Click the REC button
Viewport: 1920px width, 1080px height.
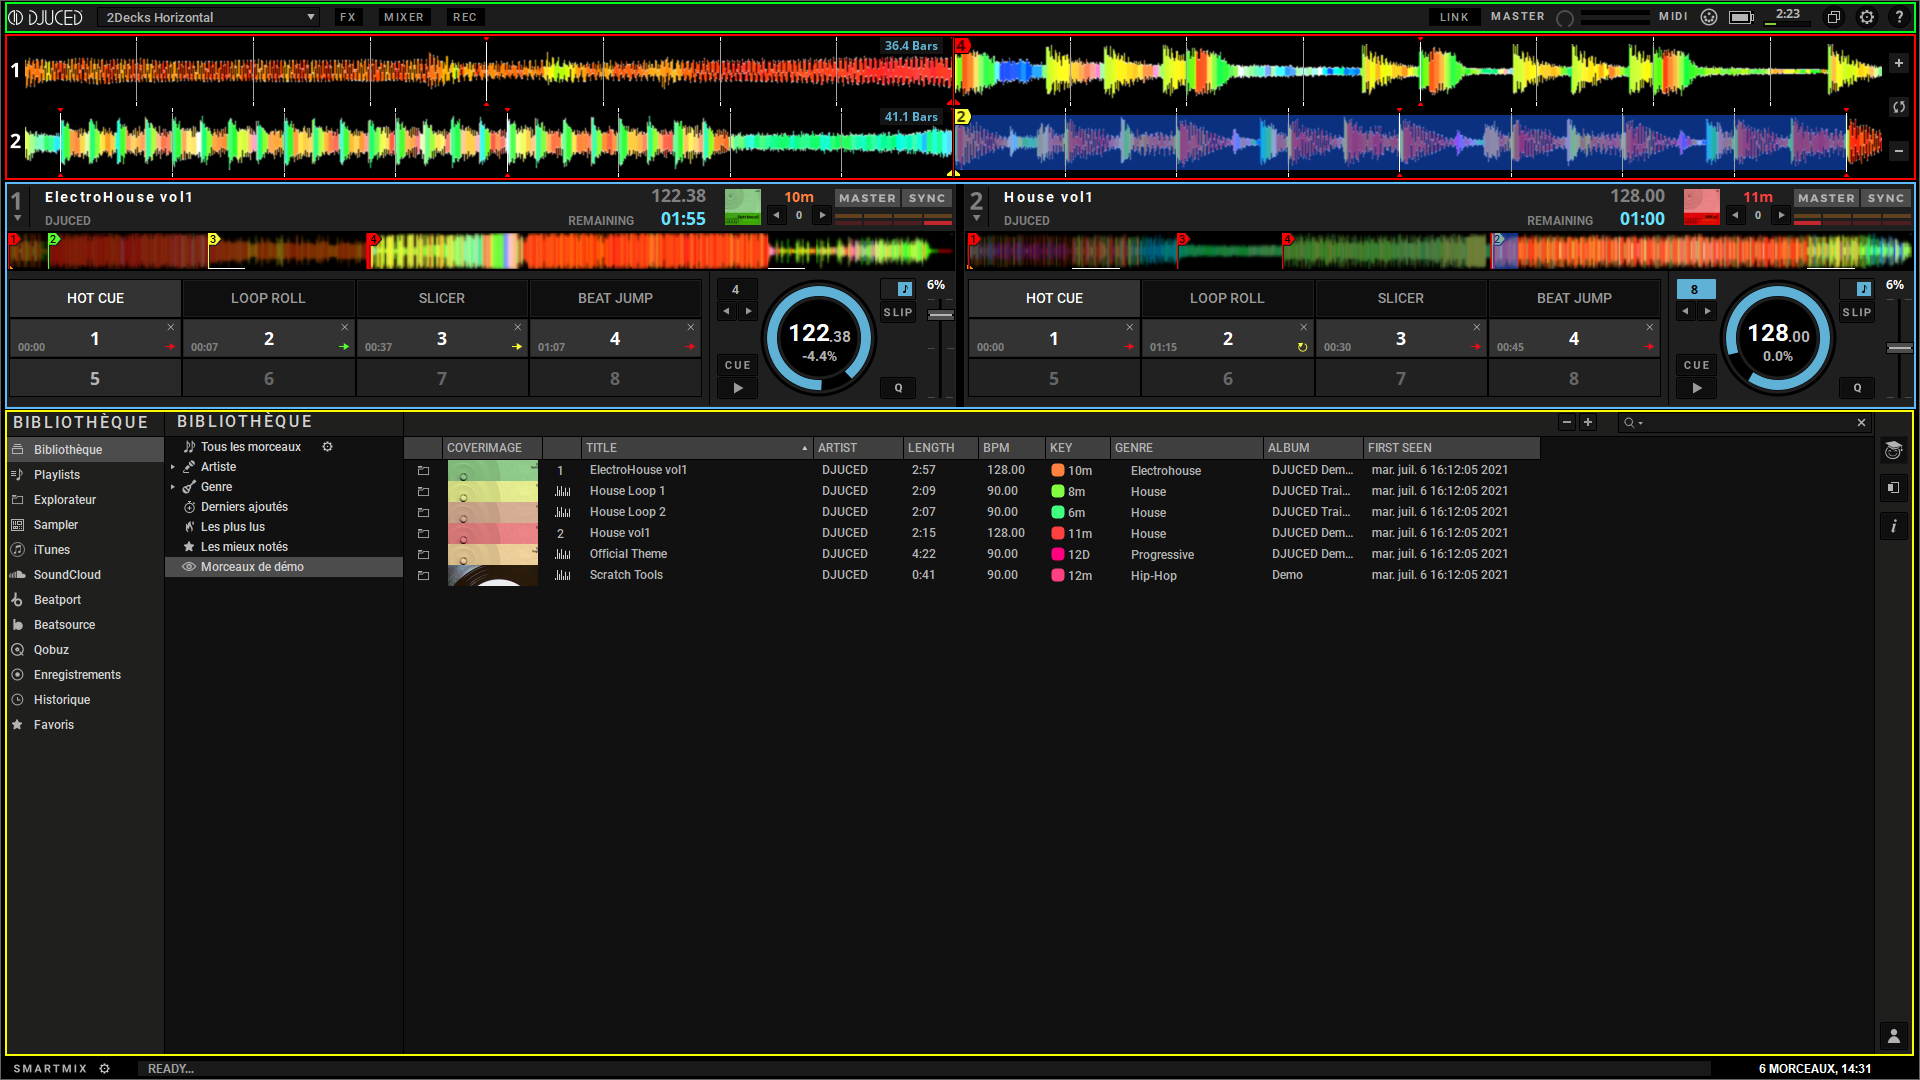click(464, 17)
